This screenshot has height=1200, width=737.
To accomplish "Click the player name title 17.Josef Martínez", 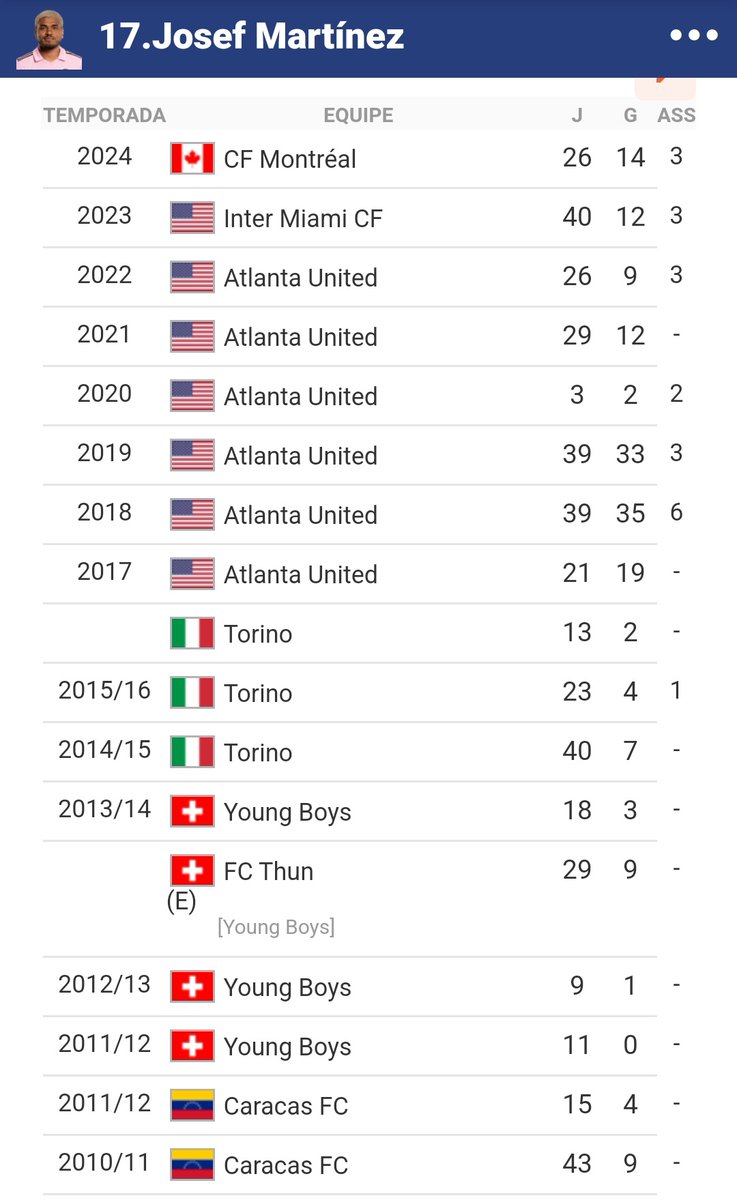I will tap(252, 36).
